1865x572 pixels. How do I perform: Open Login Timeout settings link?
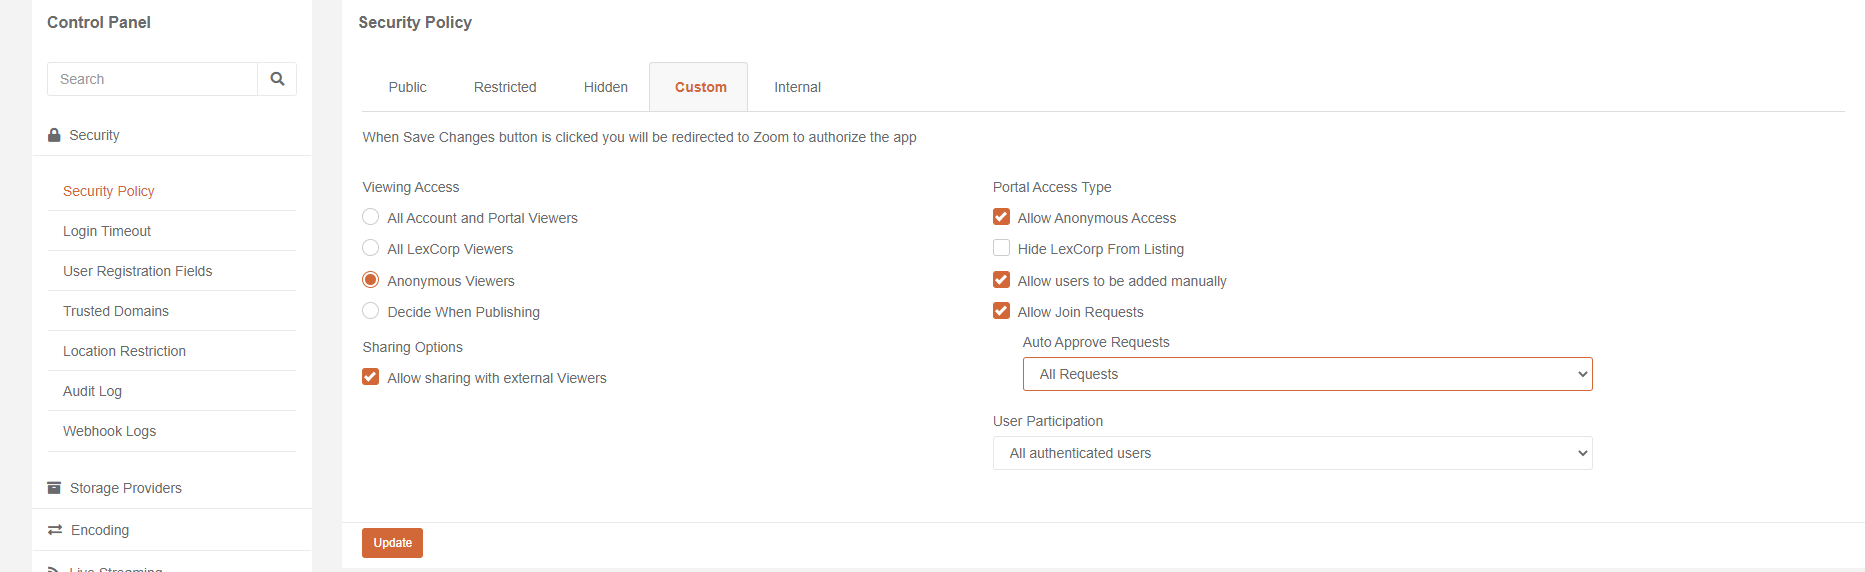107,231
